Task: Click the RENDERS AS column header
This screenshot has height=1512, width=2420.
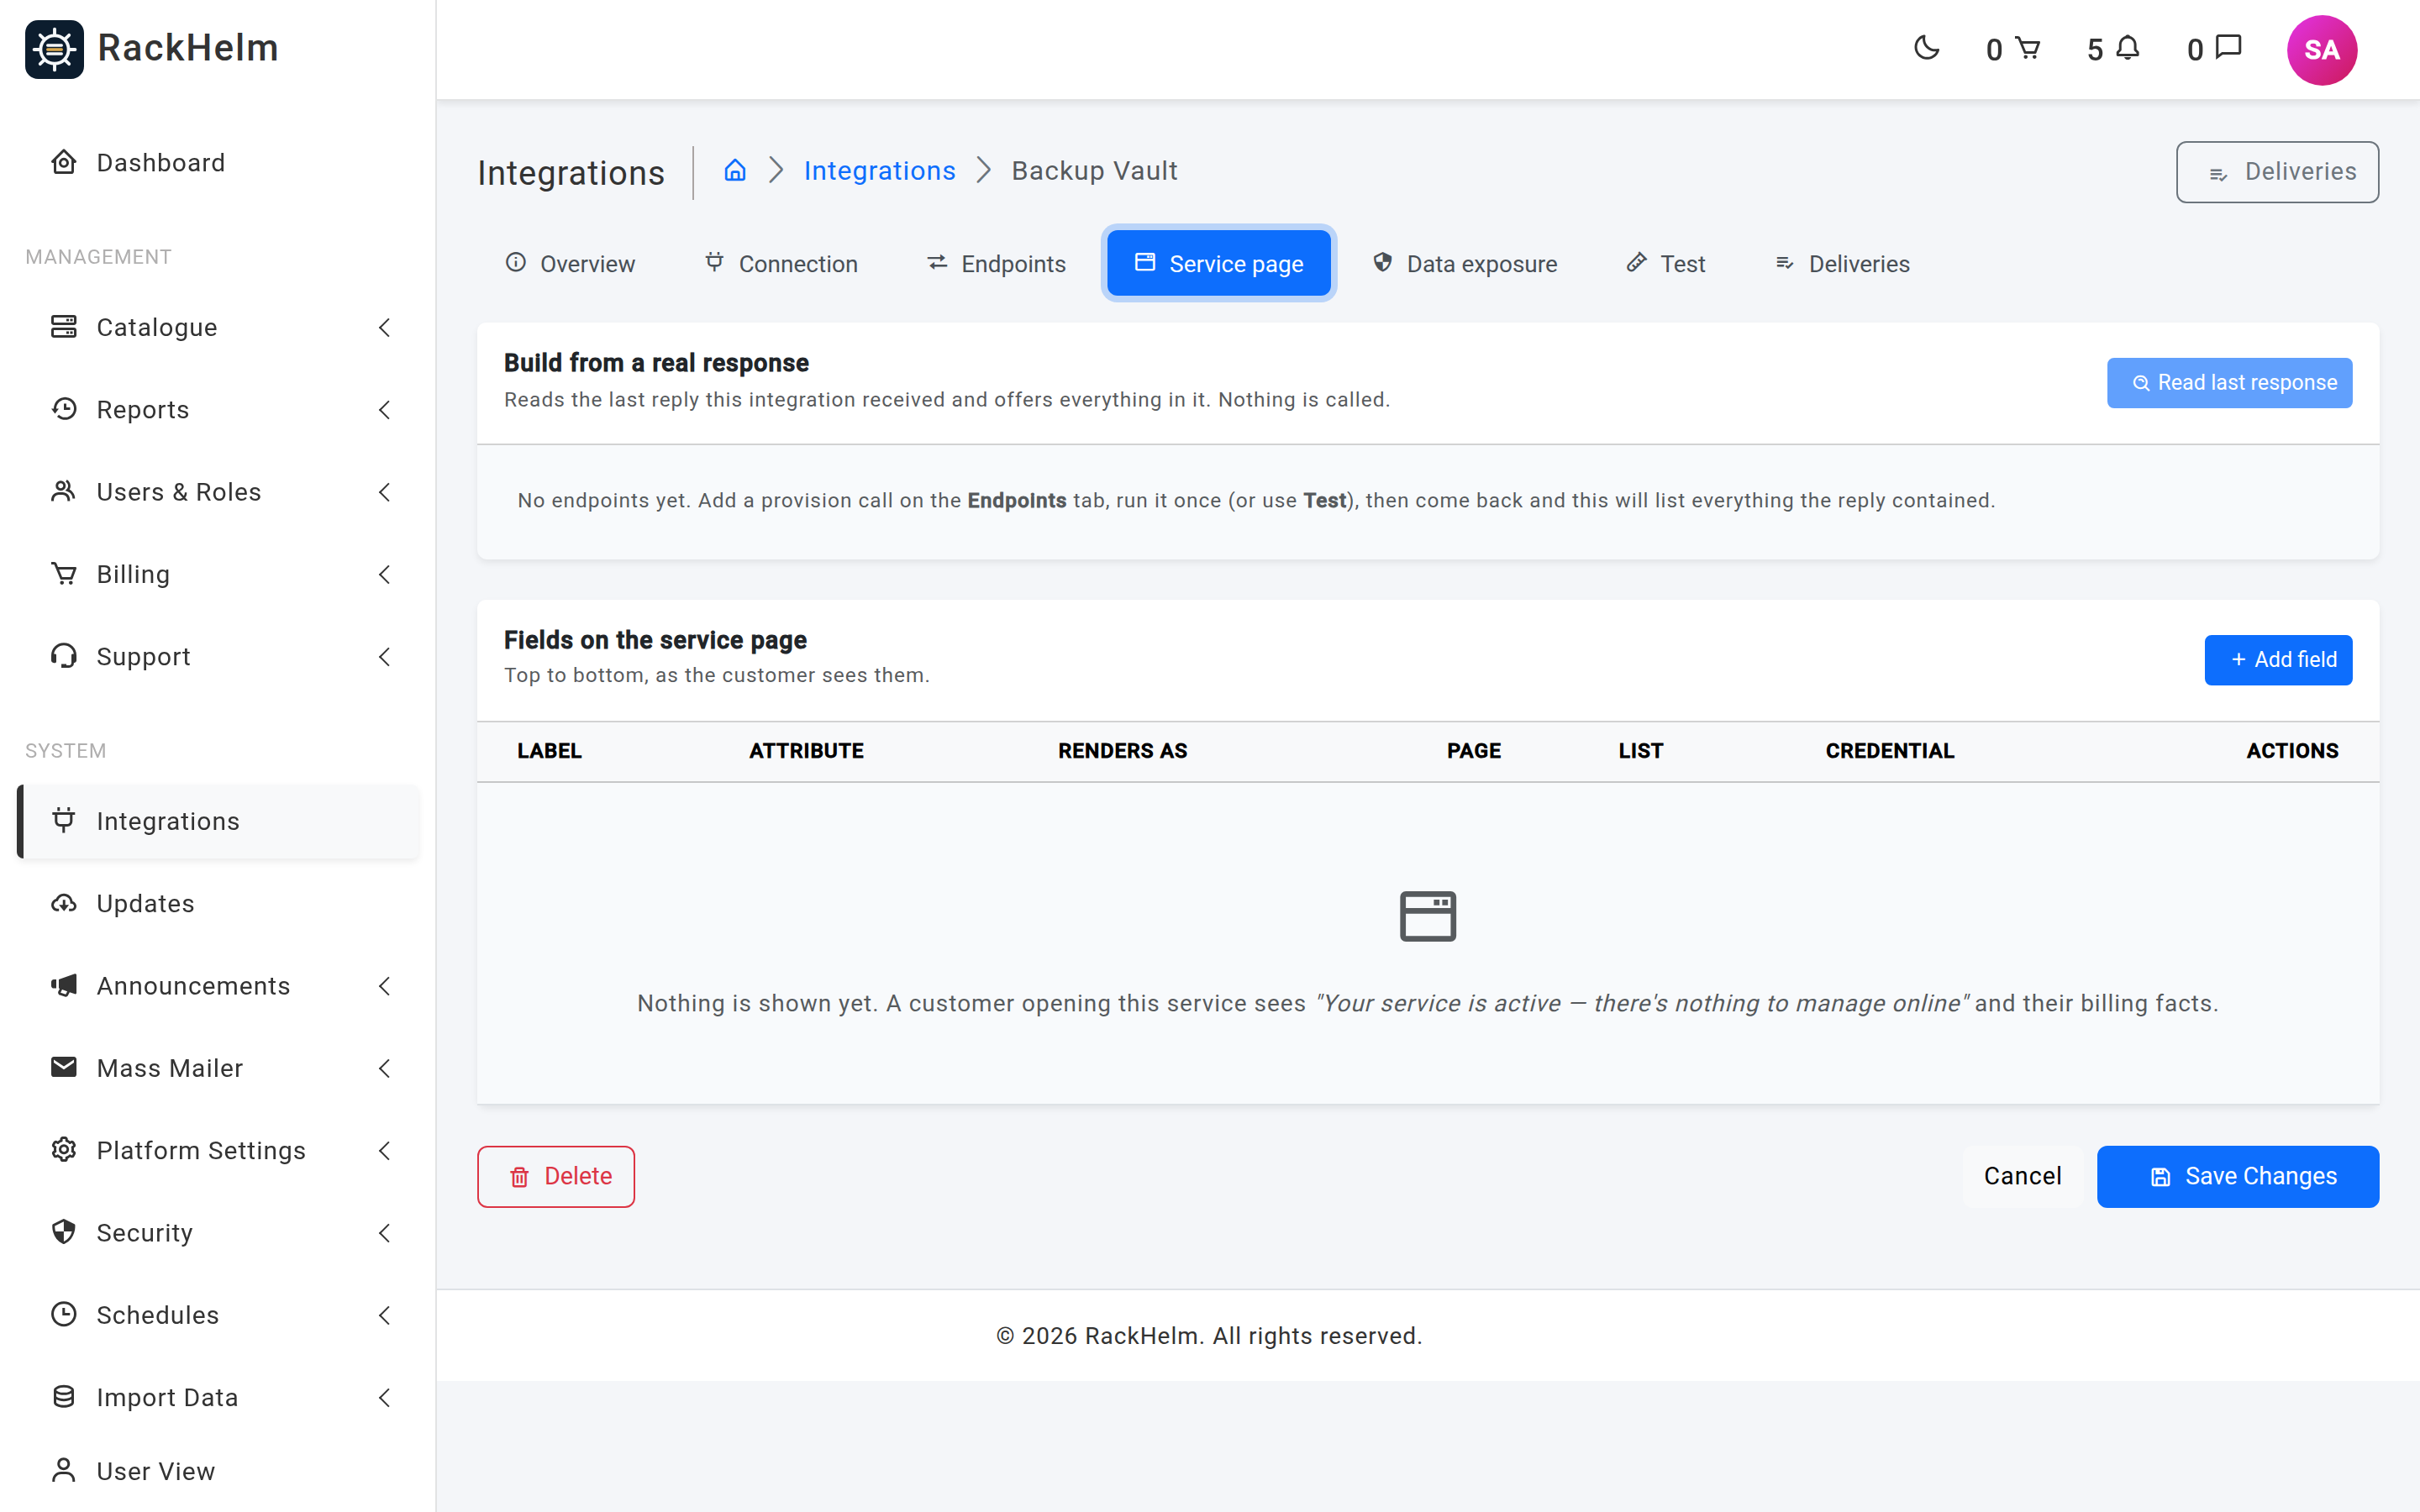Action: pos(1122,750)
